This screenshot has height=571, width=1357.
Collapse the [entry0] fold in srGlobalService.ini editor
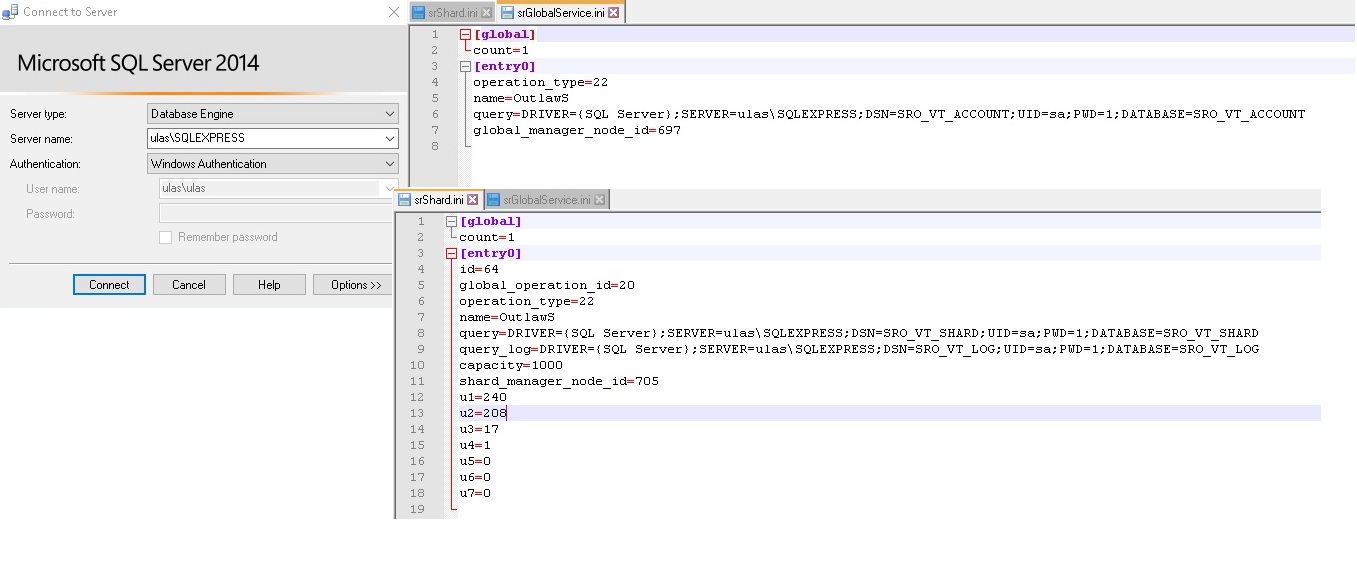(x=465, y=66)
